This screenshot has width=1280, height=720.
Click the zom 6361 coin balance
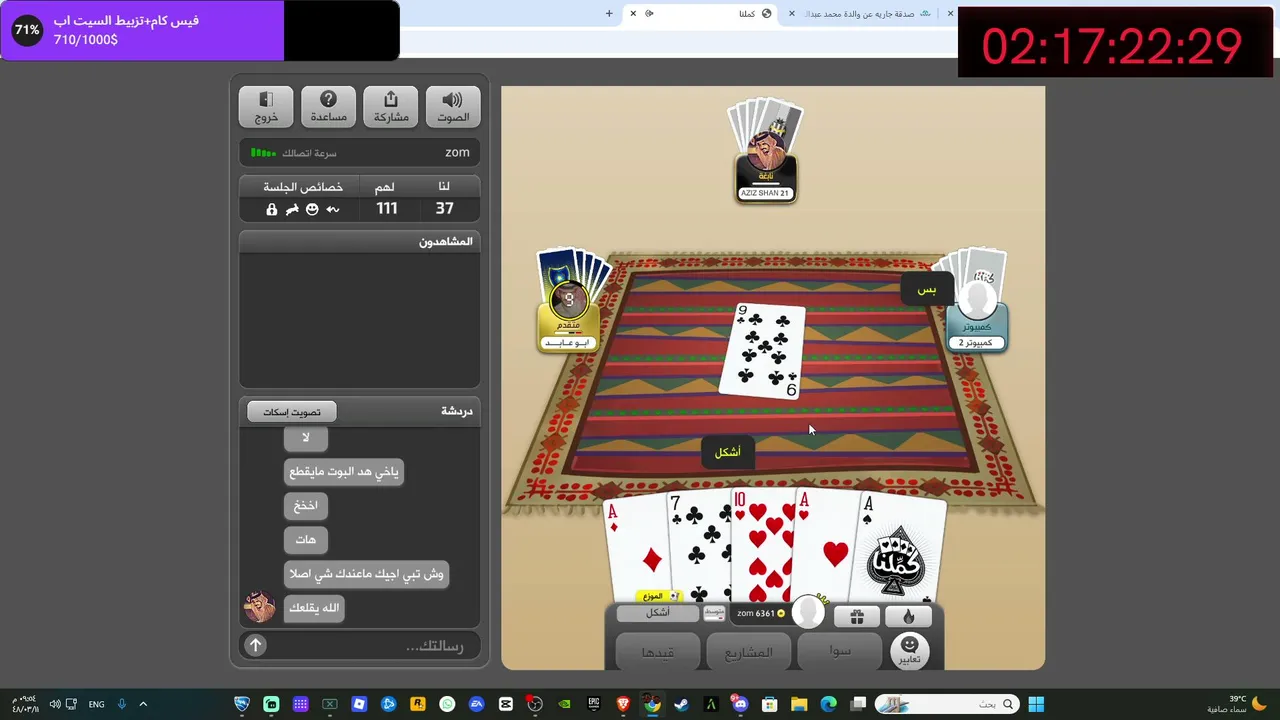click(x=761, y=613)
